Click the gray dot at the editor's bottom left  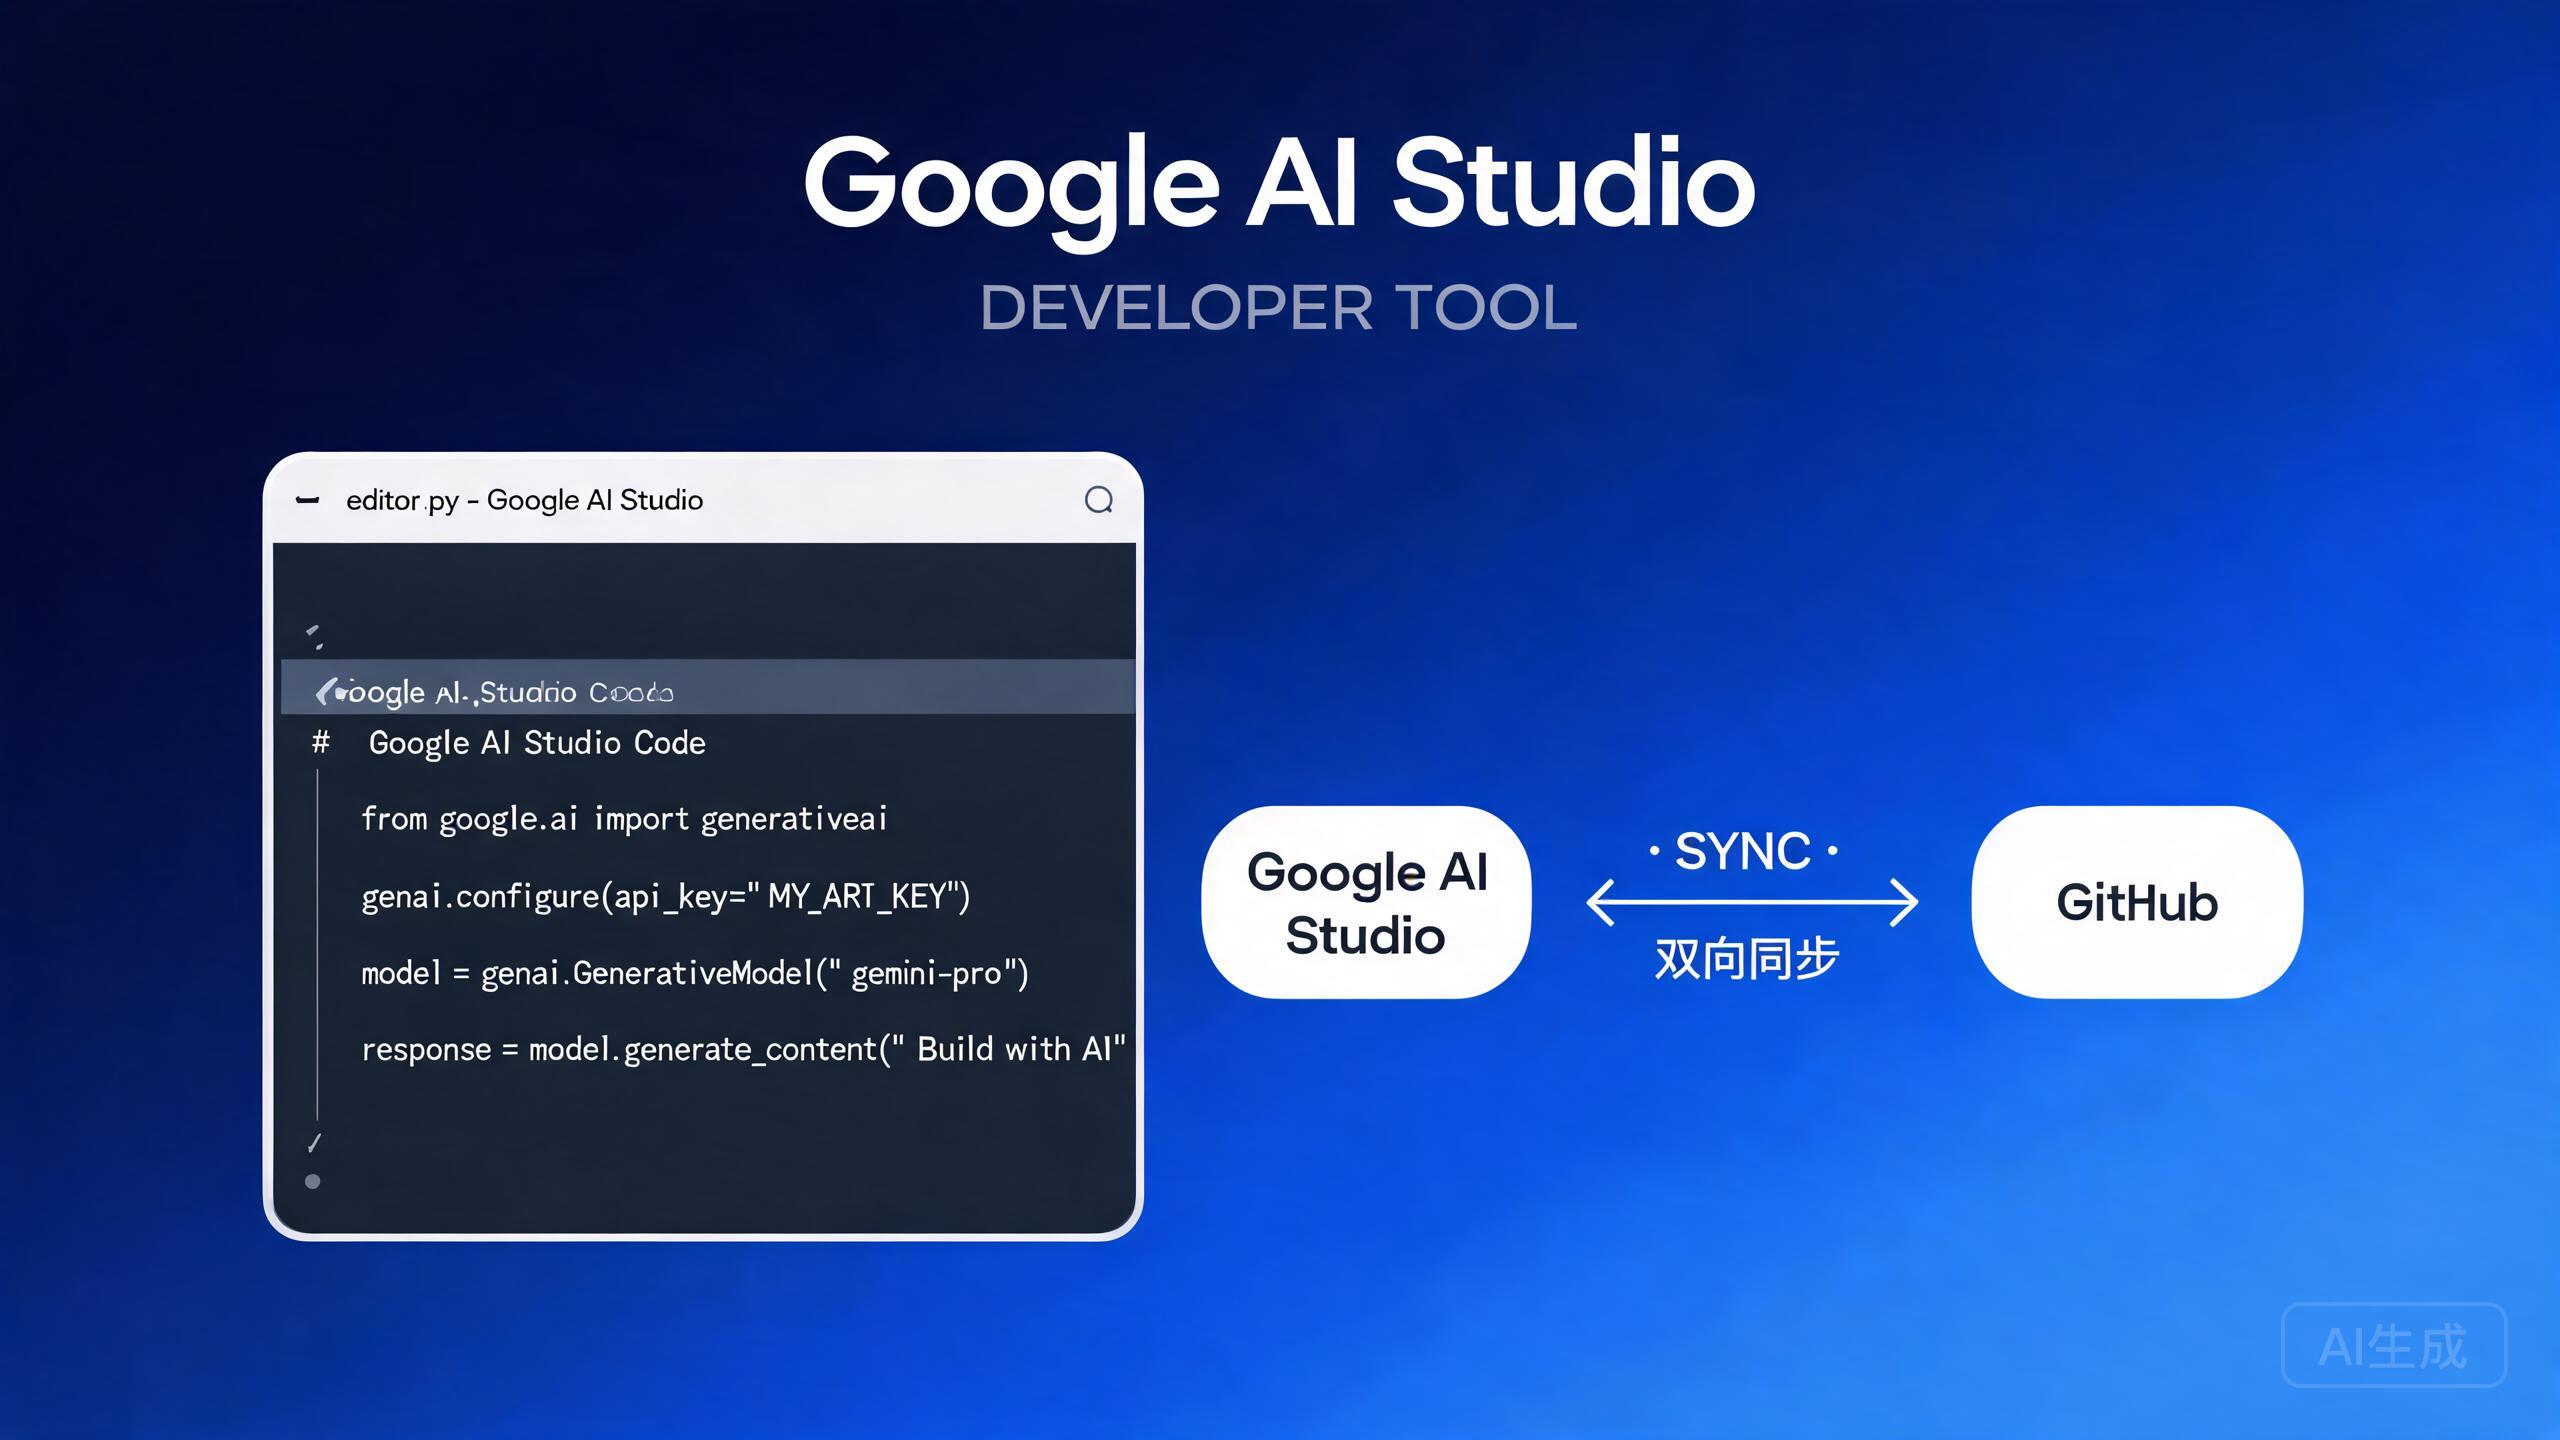tap(312, 1181)
